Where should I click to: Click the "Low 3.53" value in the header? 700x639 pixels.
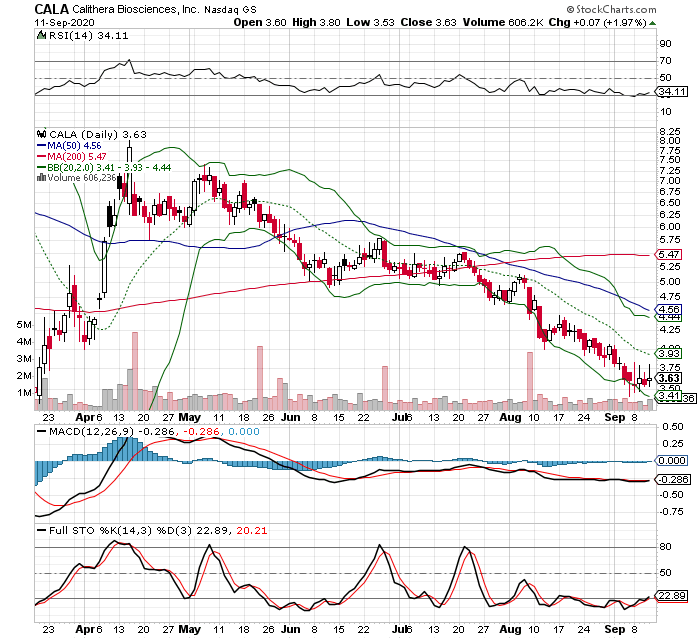(x=370, y=22)
